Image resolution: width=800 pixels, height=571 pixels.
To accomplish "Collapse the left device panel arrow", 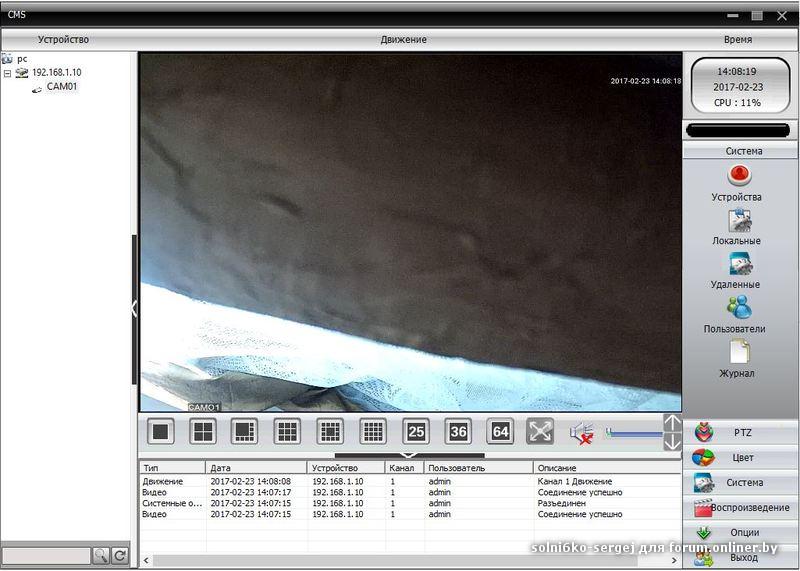I will coord(134,309).
